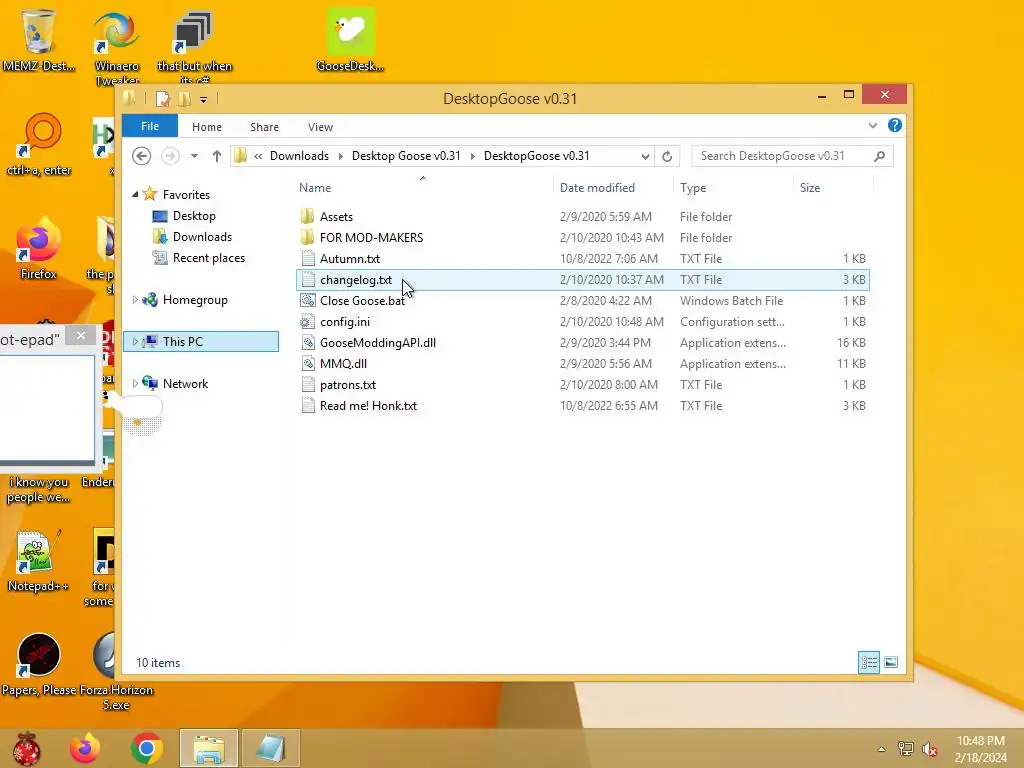This screenshot has height=768, width=1024.
Task: Launch Firefox from the taskbar
Action: [85, 748]
